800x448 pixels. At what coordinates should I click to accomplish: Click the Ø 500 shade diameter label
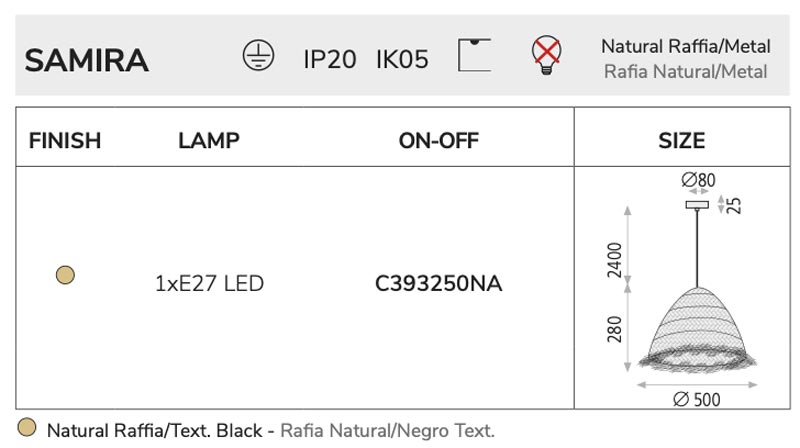696,399
